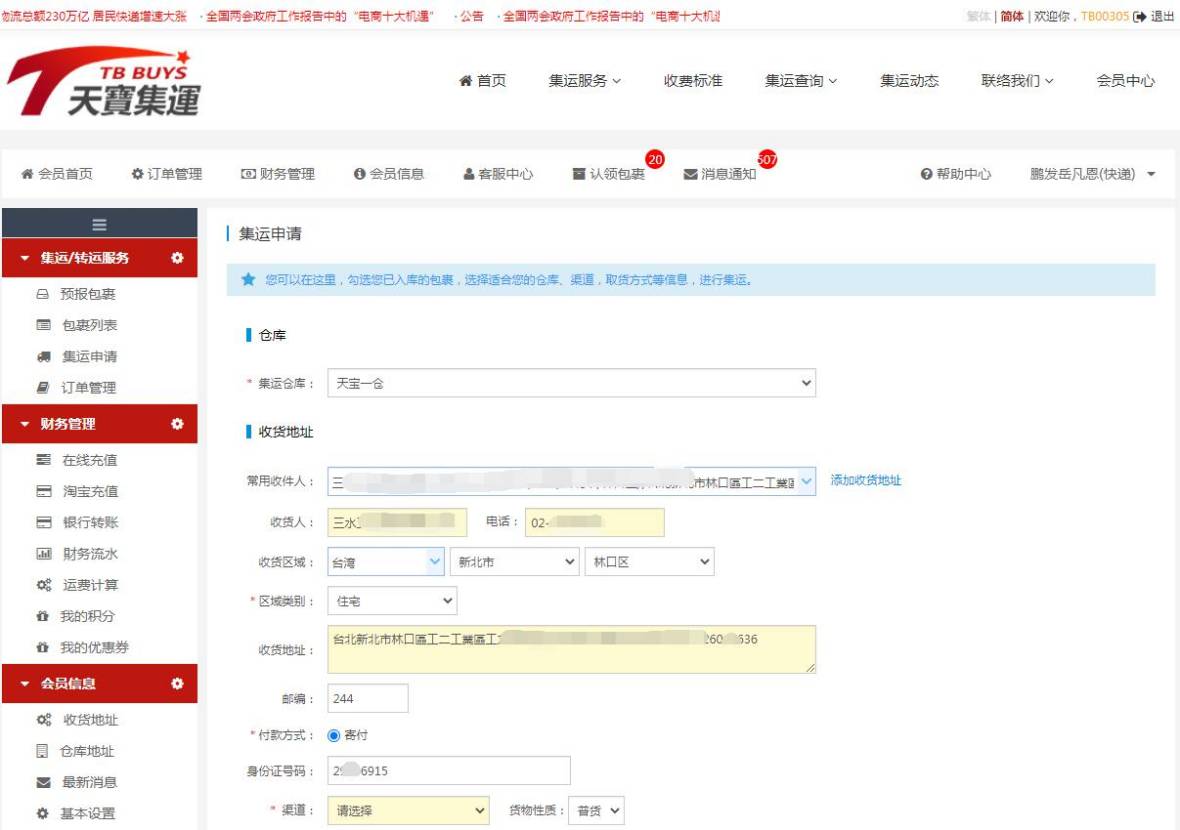Click the hamburger menu icon atop the sidebar

[x=99, y=224]
